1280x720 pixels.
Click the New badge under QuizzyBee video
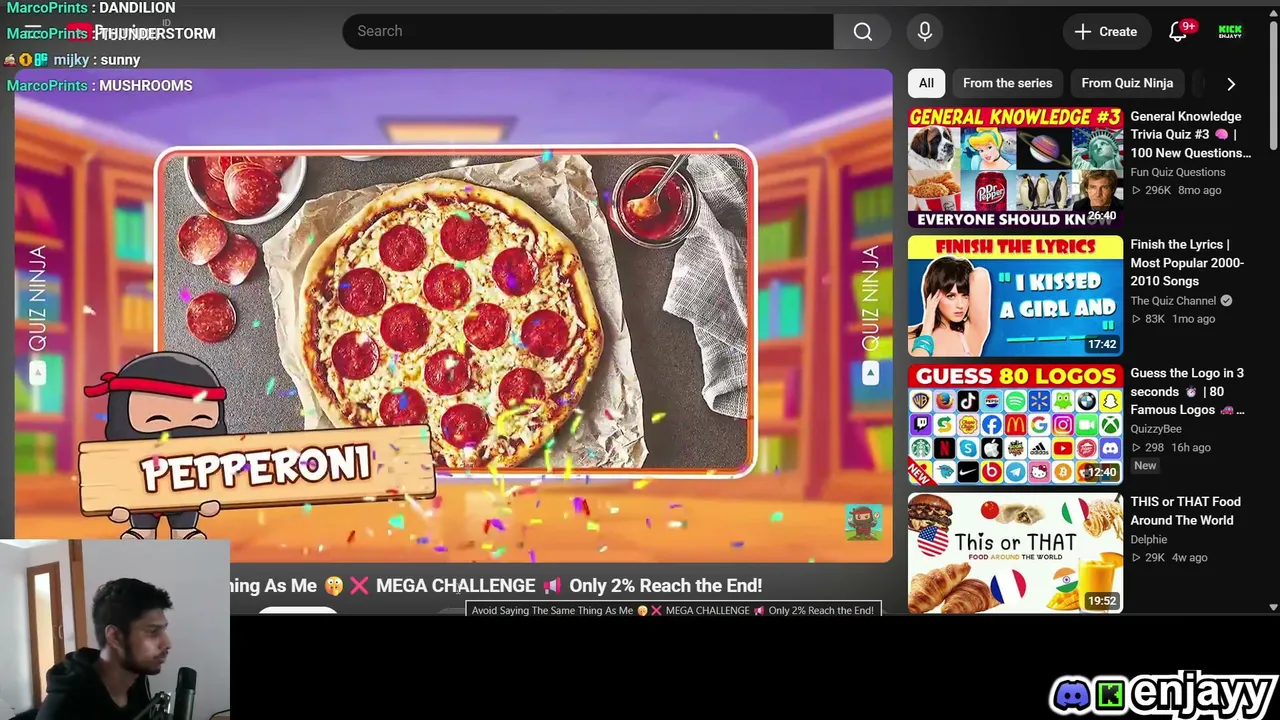[x=1145, y=466]
